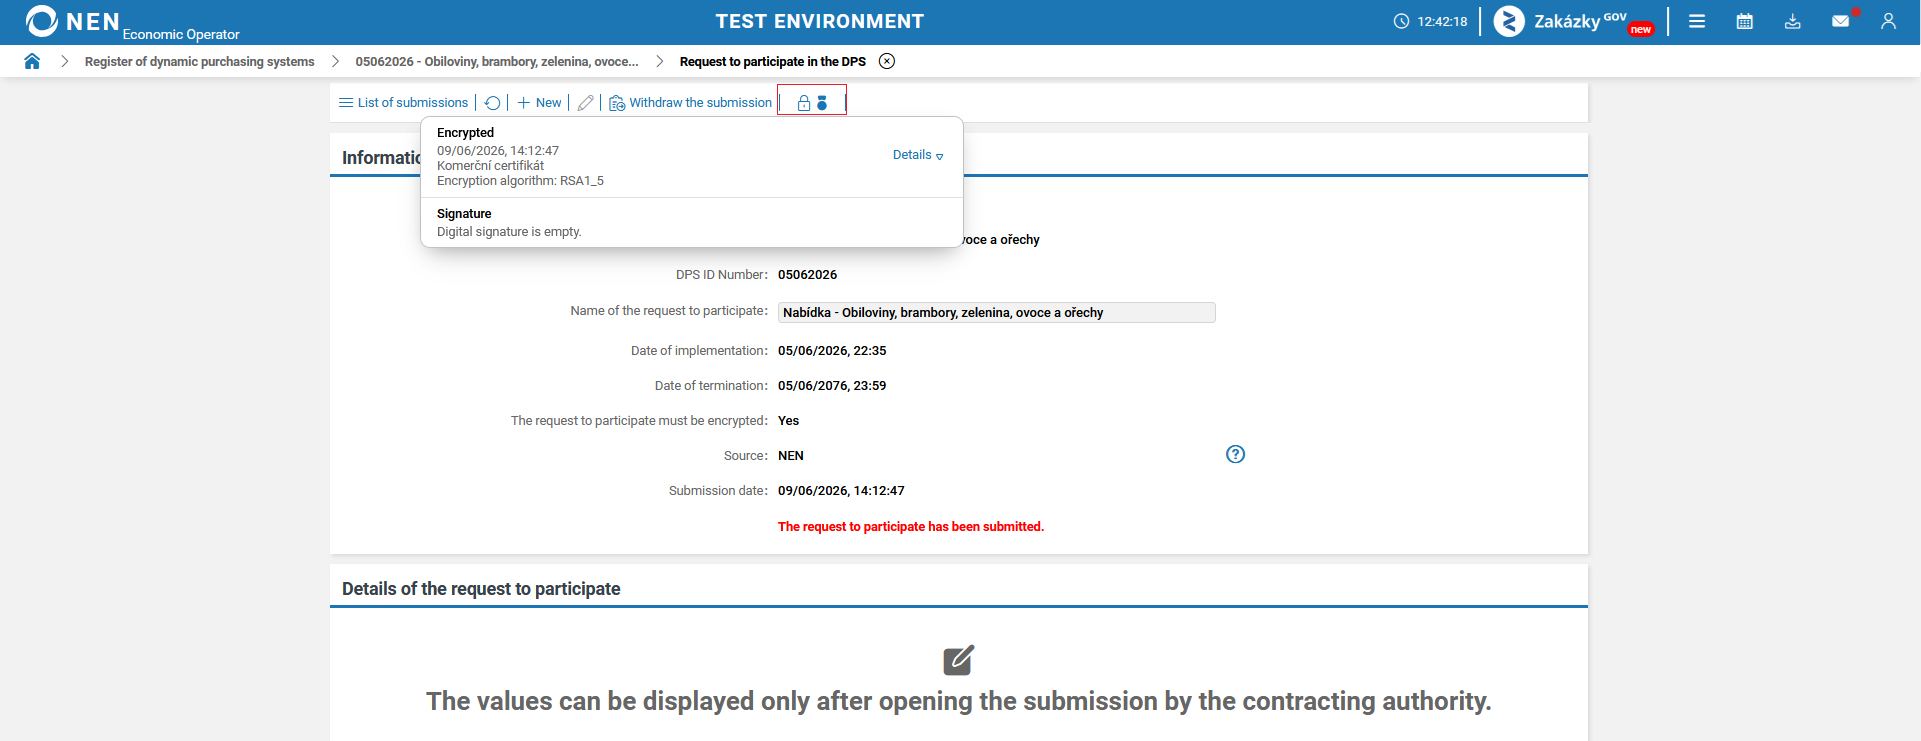Viewport: 1921px width, 741px height.
Task: Open the downloads icon in header
Action: pos(1793,21)
